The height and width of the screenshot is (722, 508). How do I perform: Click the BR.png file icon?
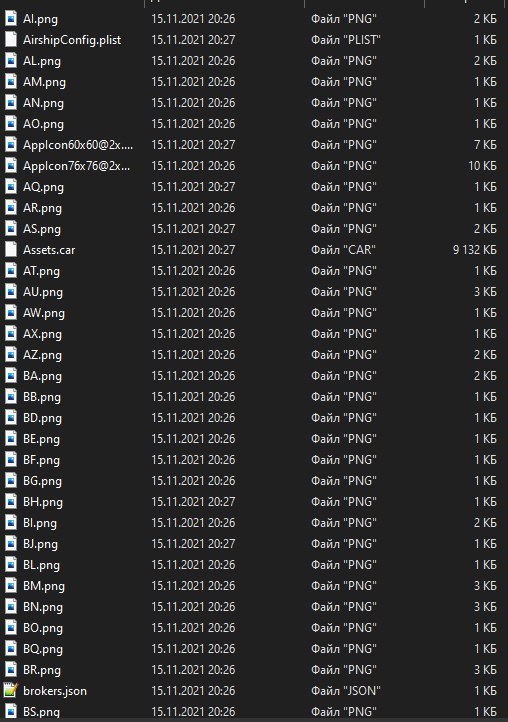point(11,670)
